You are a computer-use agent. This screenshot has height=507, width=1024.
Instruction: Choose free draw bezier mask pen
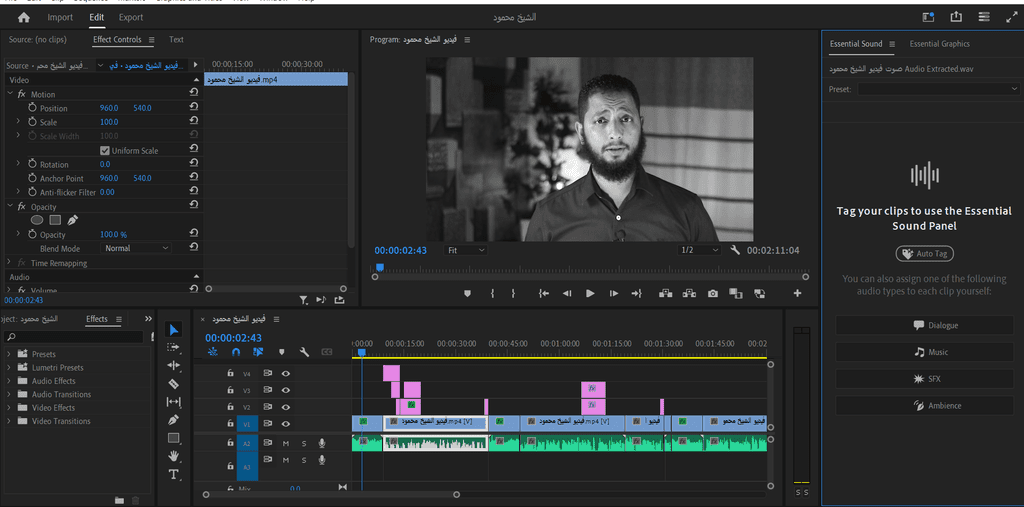[72, 220]
